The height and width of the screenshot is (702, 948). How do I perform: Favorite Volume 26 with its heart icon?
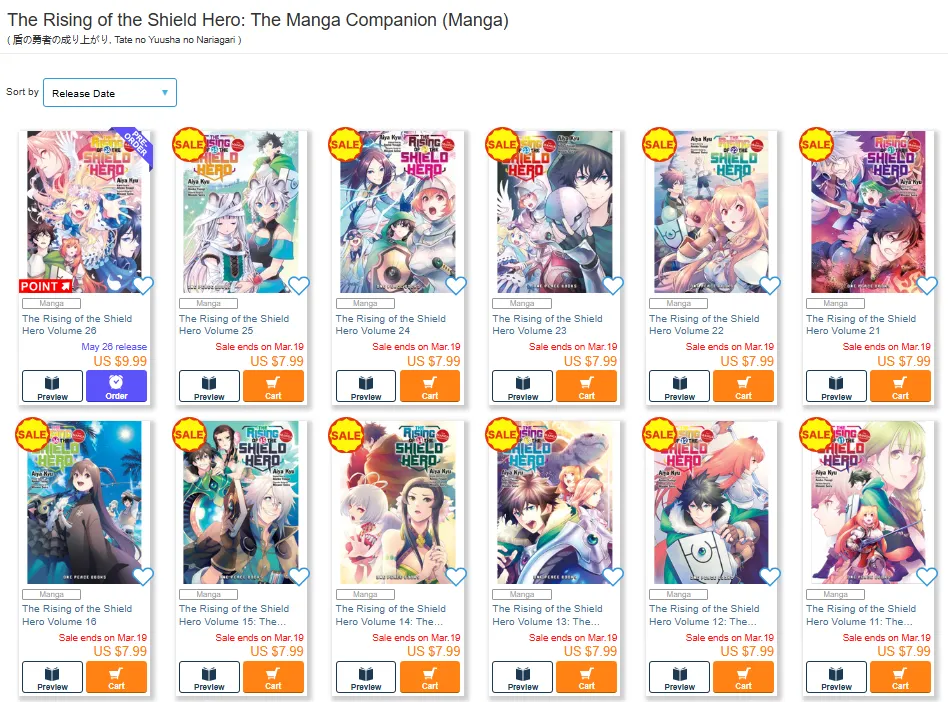coord(143,285)
